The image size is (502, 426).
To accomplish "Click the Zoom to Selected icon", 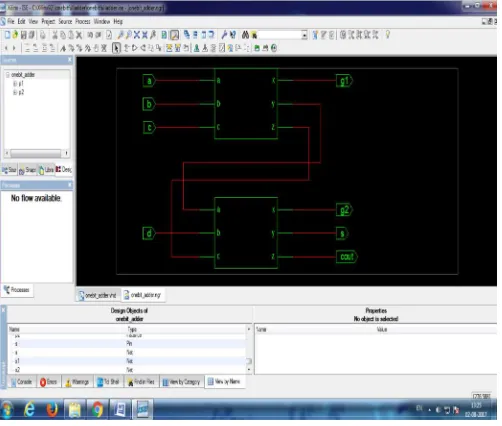I will (145, 35).
